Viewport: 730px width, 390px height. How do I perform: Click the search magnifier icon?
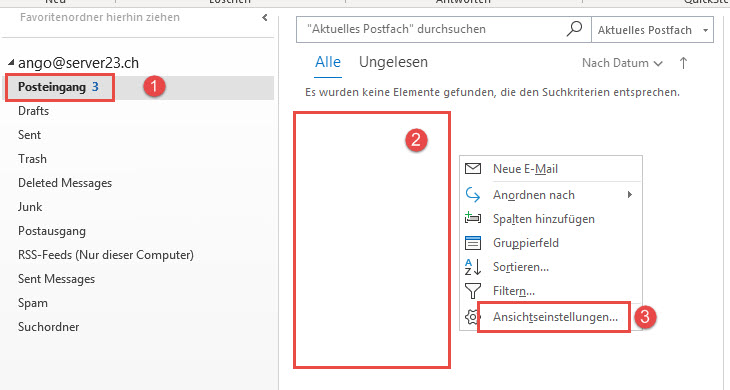[574, 29]
